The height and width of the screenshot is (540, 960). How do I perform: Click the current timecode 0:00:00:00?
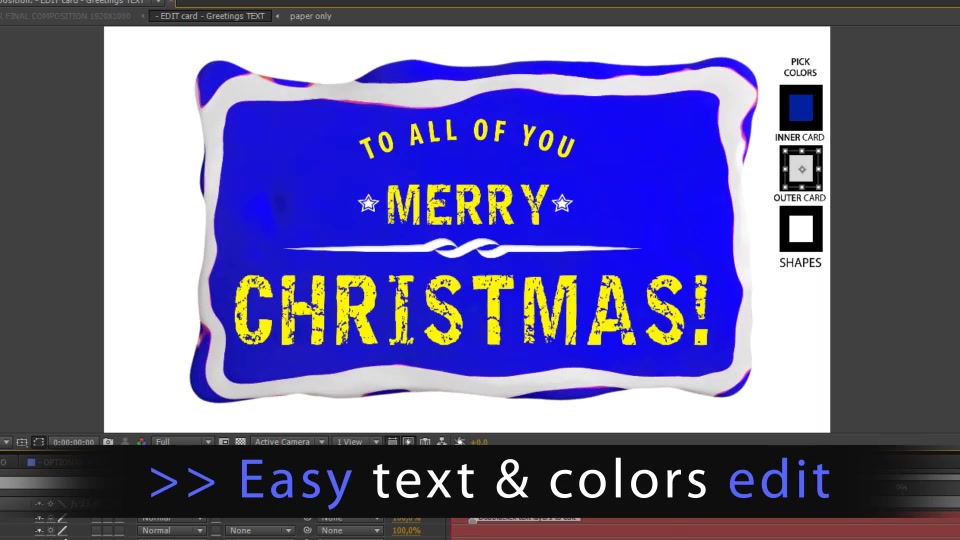coord(73,441)
